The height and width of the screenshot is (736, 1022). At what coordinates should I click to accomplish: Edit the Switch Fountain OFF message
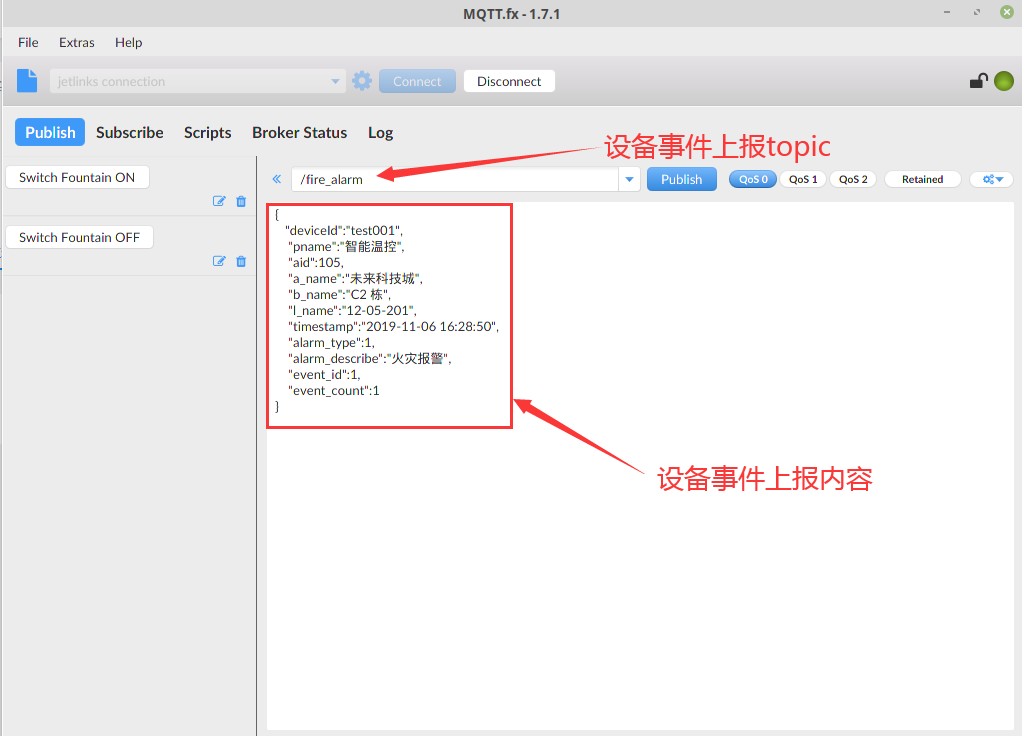click(219, 261)
